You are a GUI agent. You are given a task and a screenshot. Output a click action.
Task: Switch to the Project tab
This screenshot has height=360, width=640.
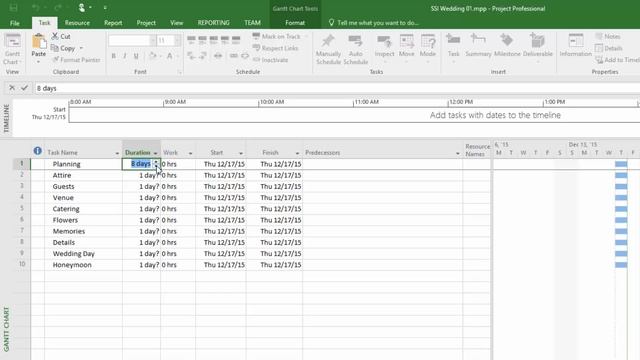146,23
